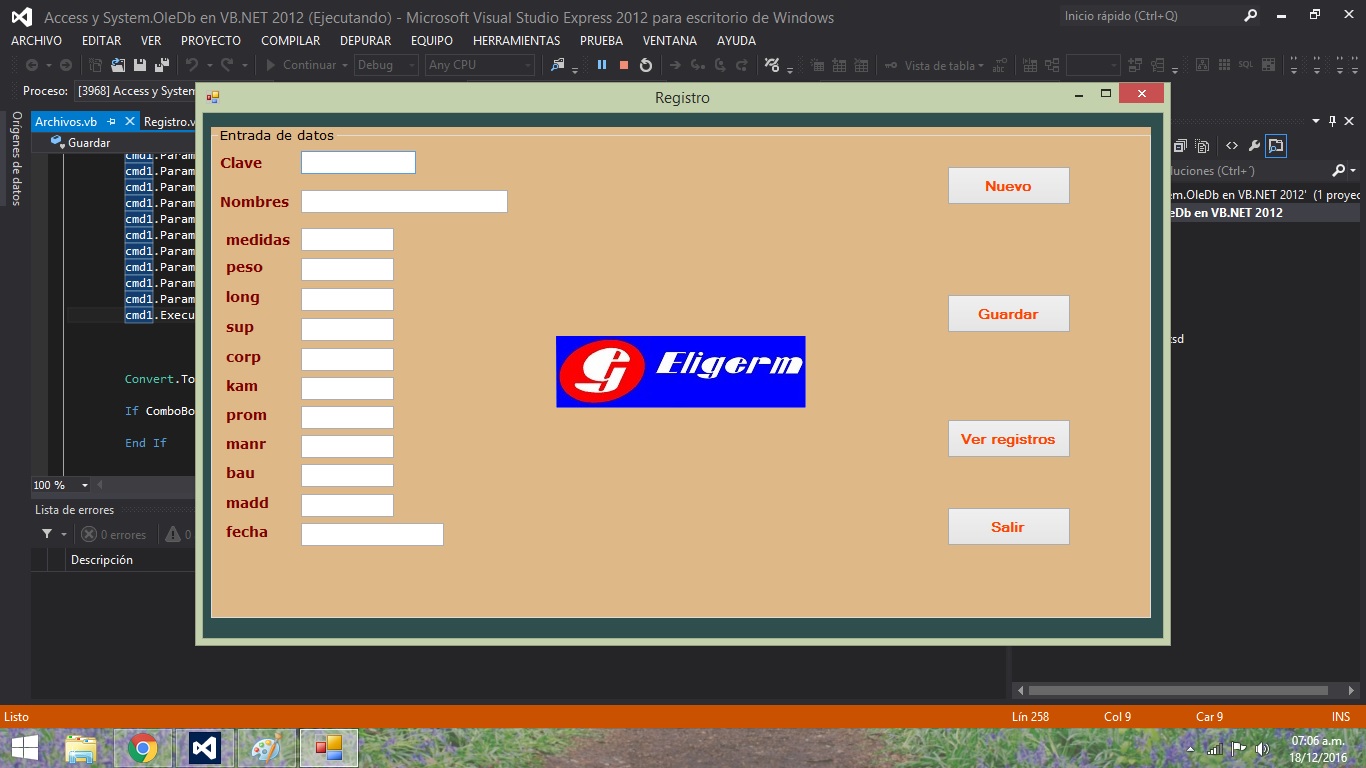This screenshot has height=768, width=1366.
Task: Pause debugging with the Break All icon
Action: [x=602, y=65]
